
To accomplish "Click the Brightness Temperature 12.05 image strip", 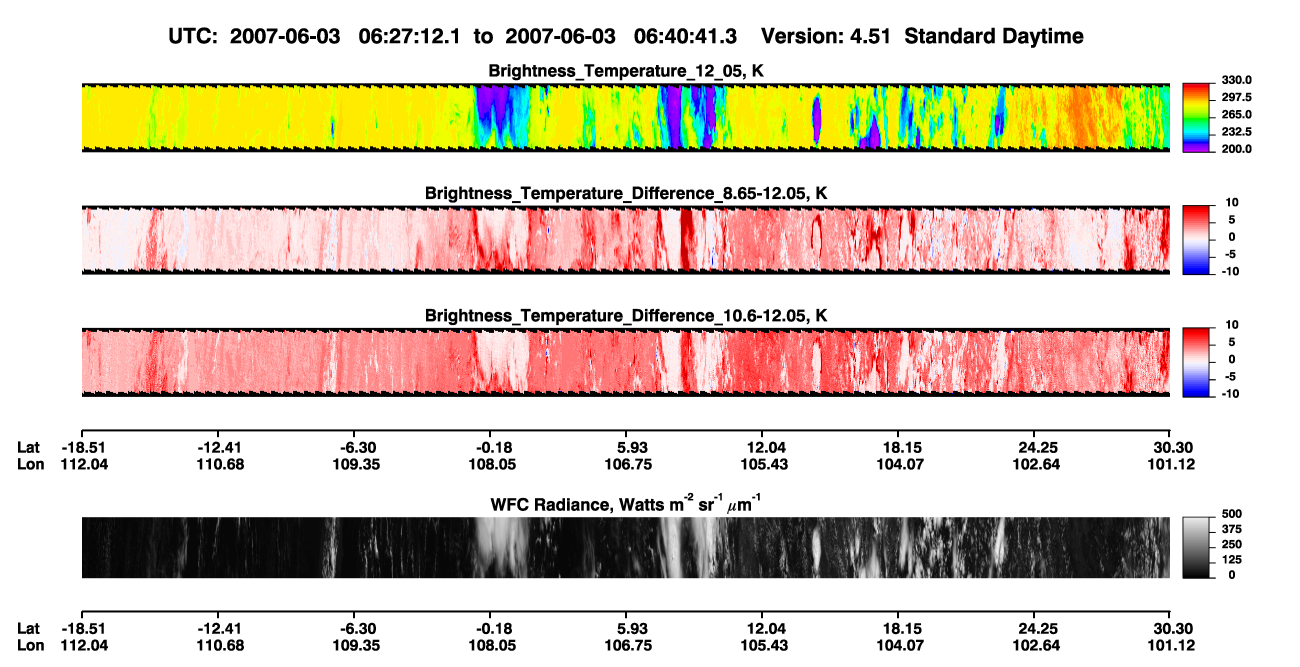I will tap(625, 118).
